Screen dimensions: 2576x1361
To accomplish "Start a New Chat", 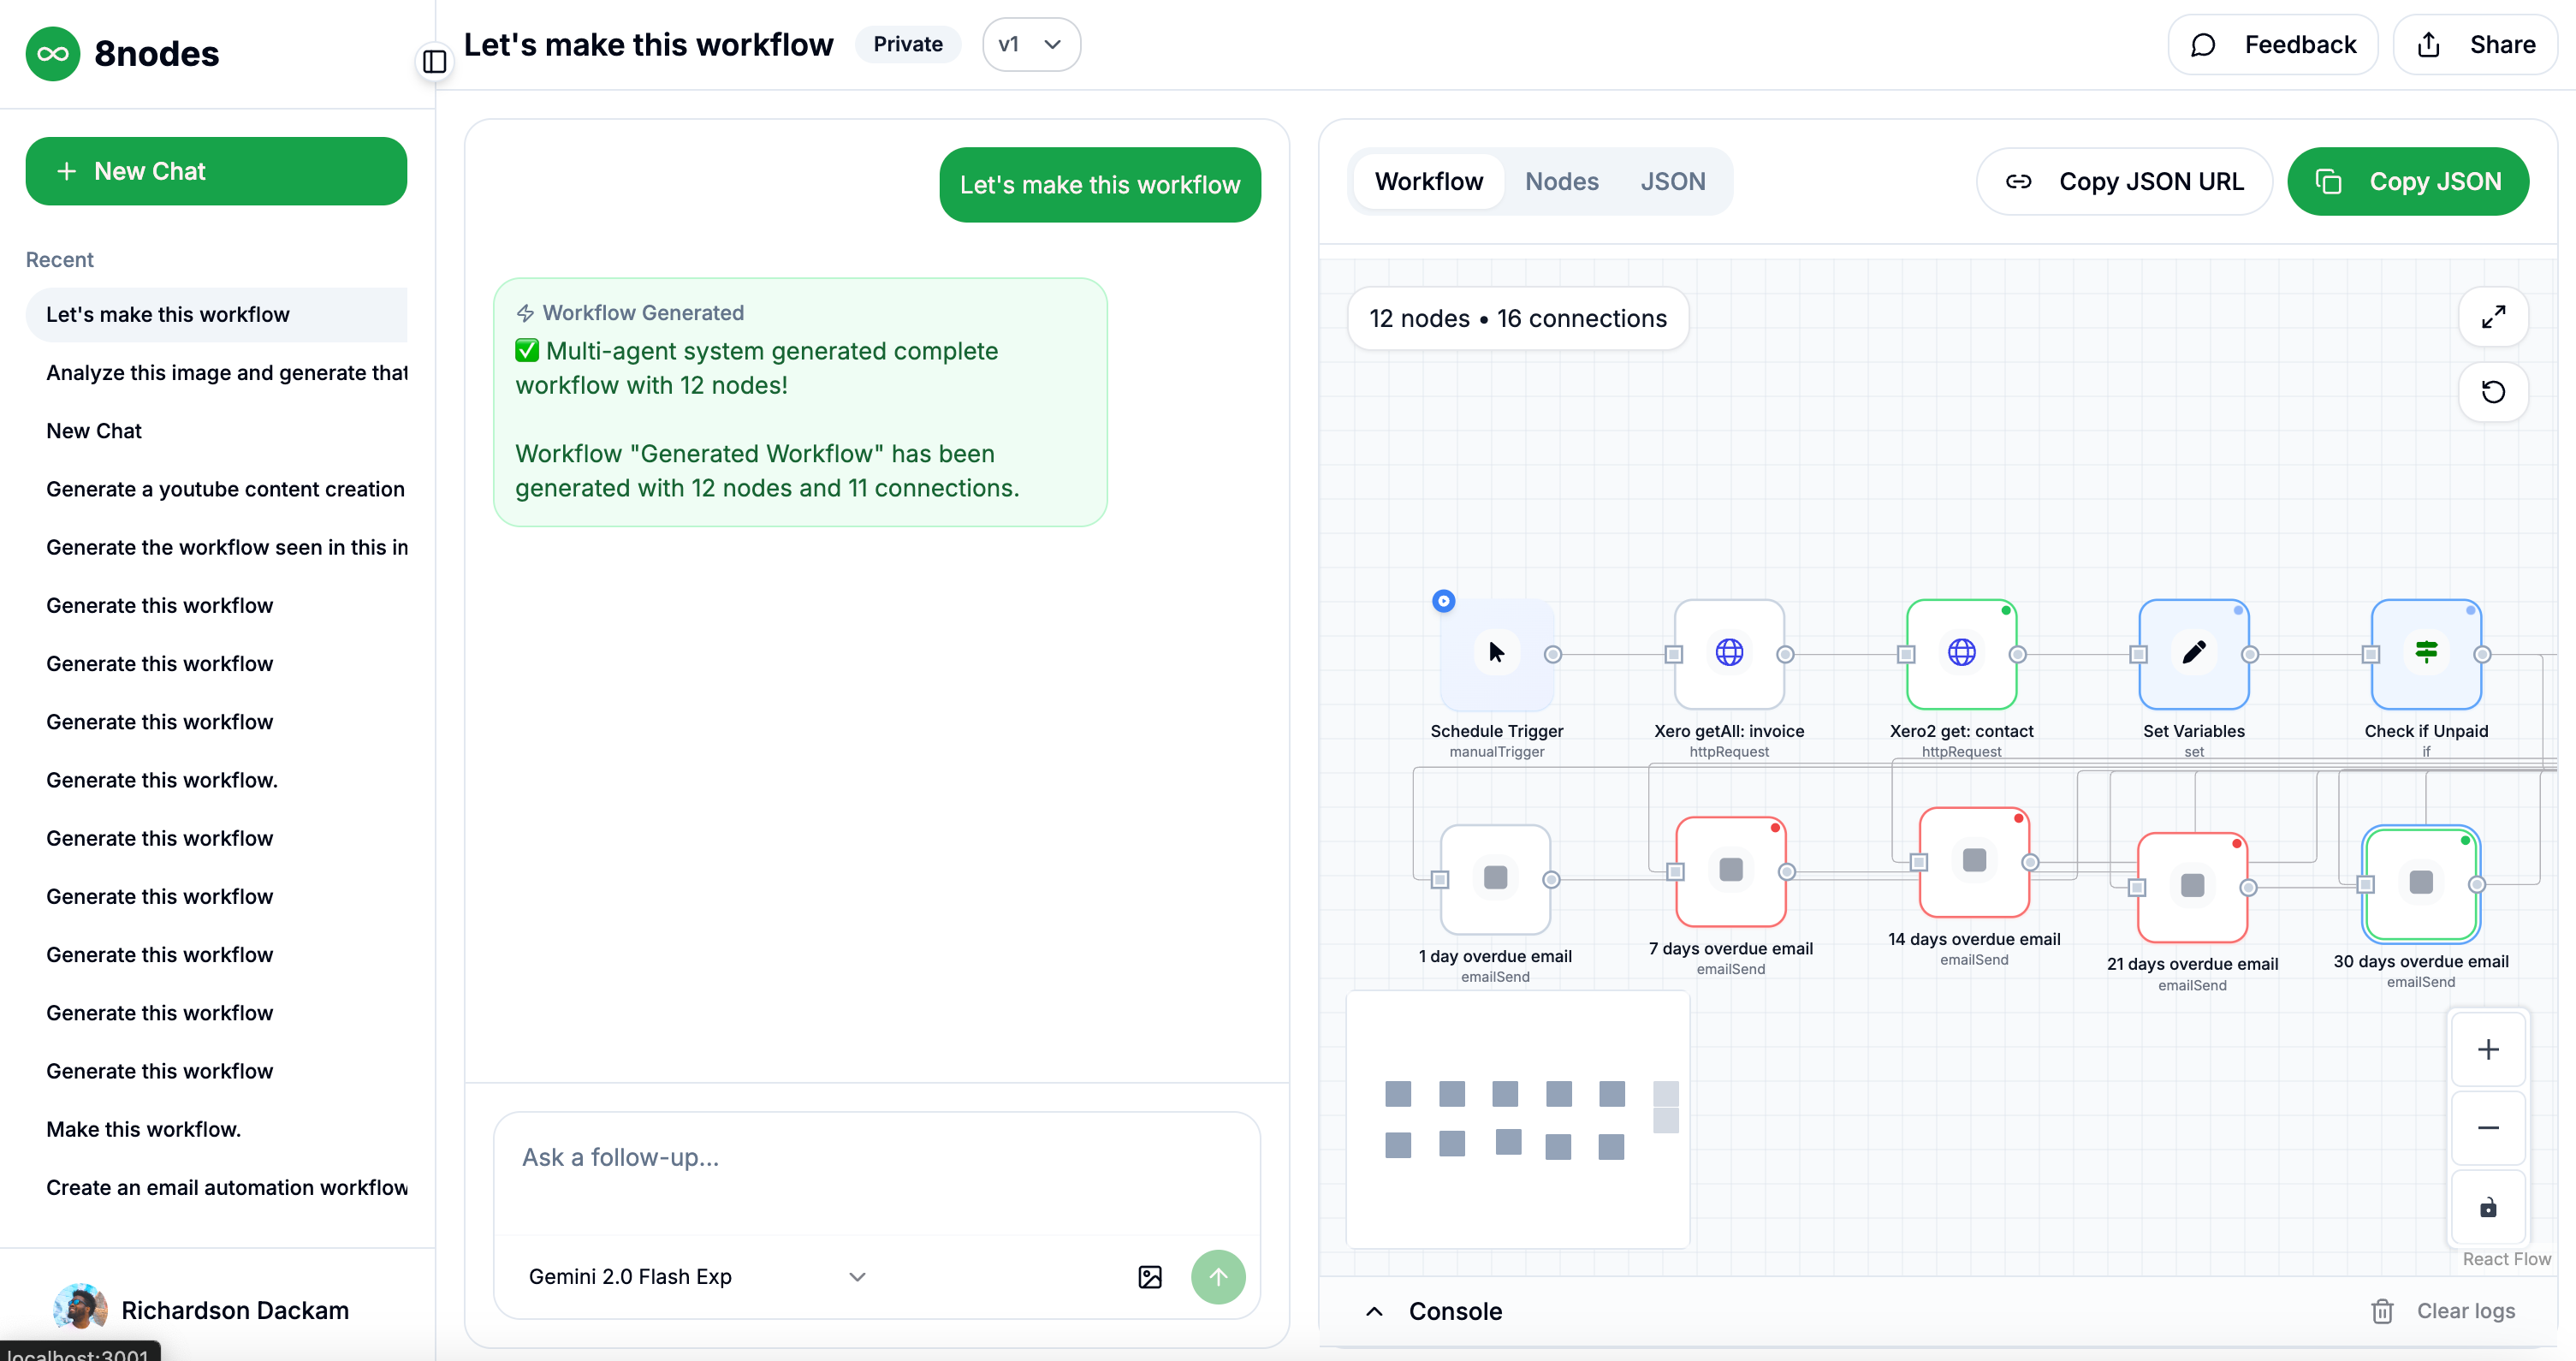I will [216, 171].
